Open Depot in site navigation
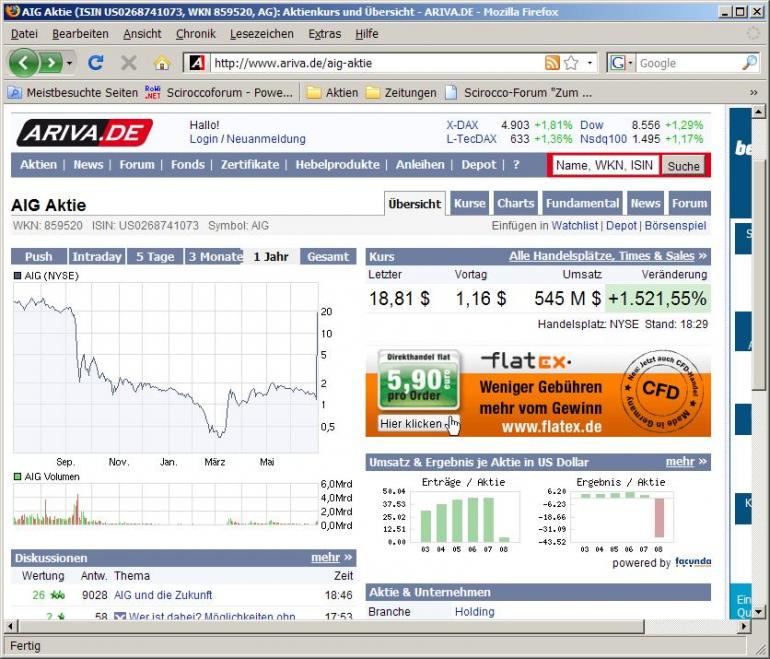 [x=478, y=165]
